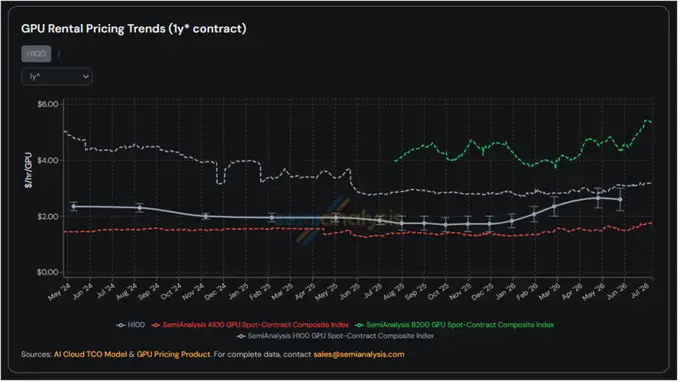
Task: Open the AI Cloud TCO Model link
Action: tap(90, 355)
